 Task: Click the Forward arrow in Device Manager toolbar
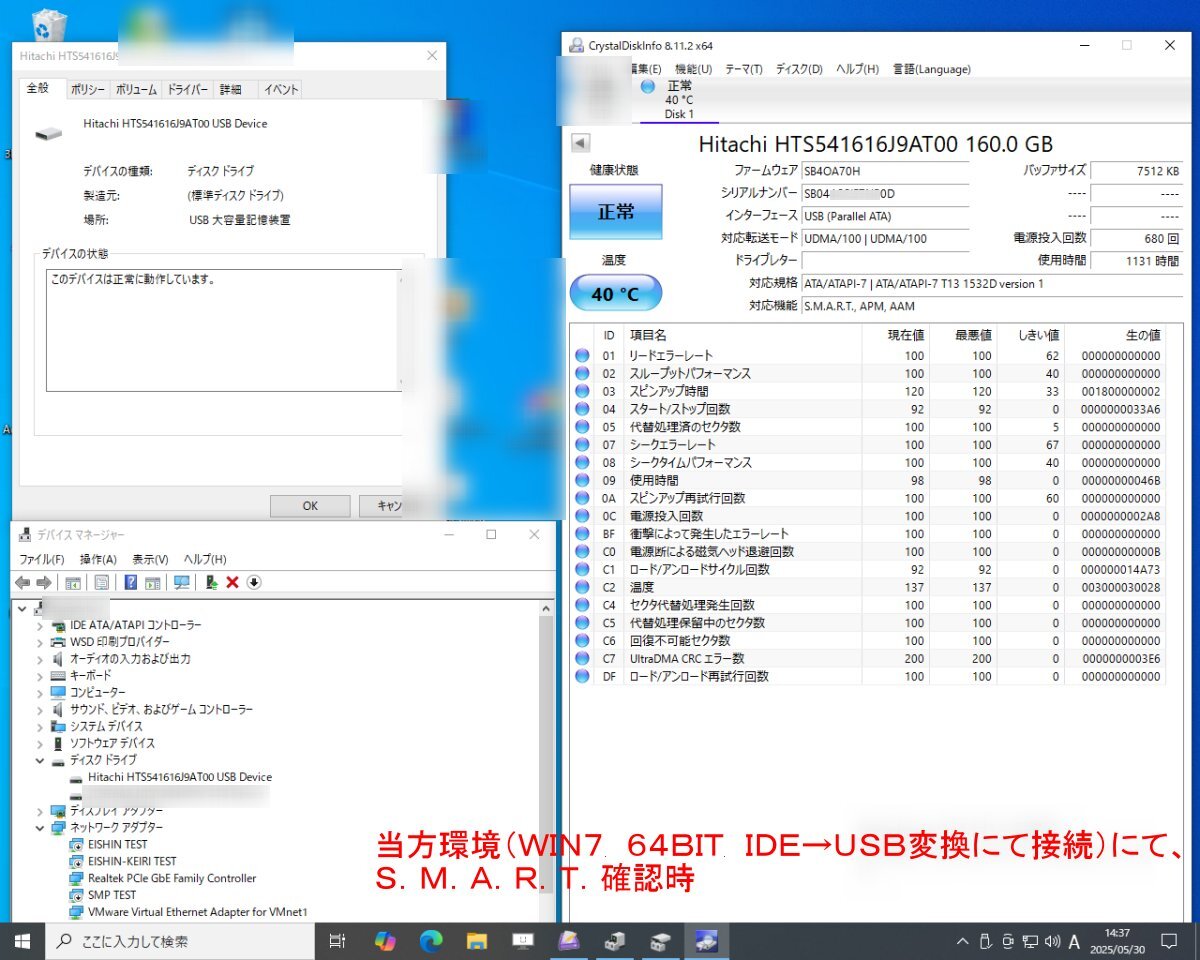point(44,582)
